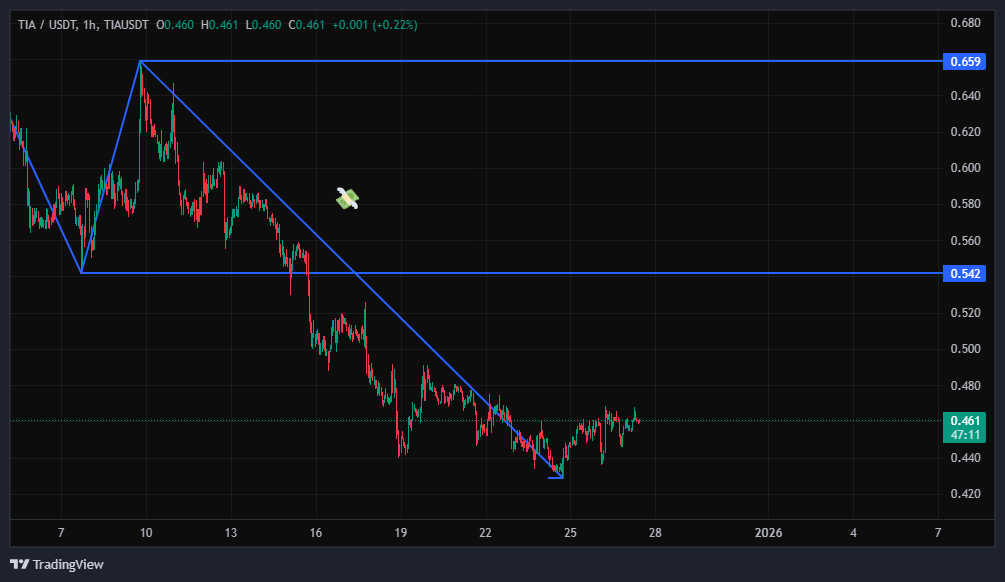
Task: Click the TradingView logo link
Action: 57,564
